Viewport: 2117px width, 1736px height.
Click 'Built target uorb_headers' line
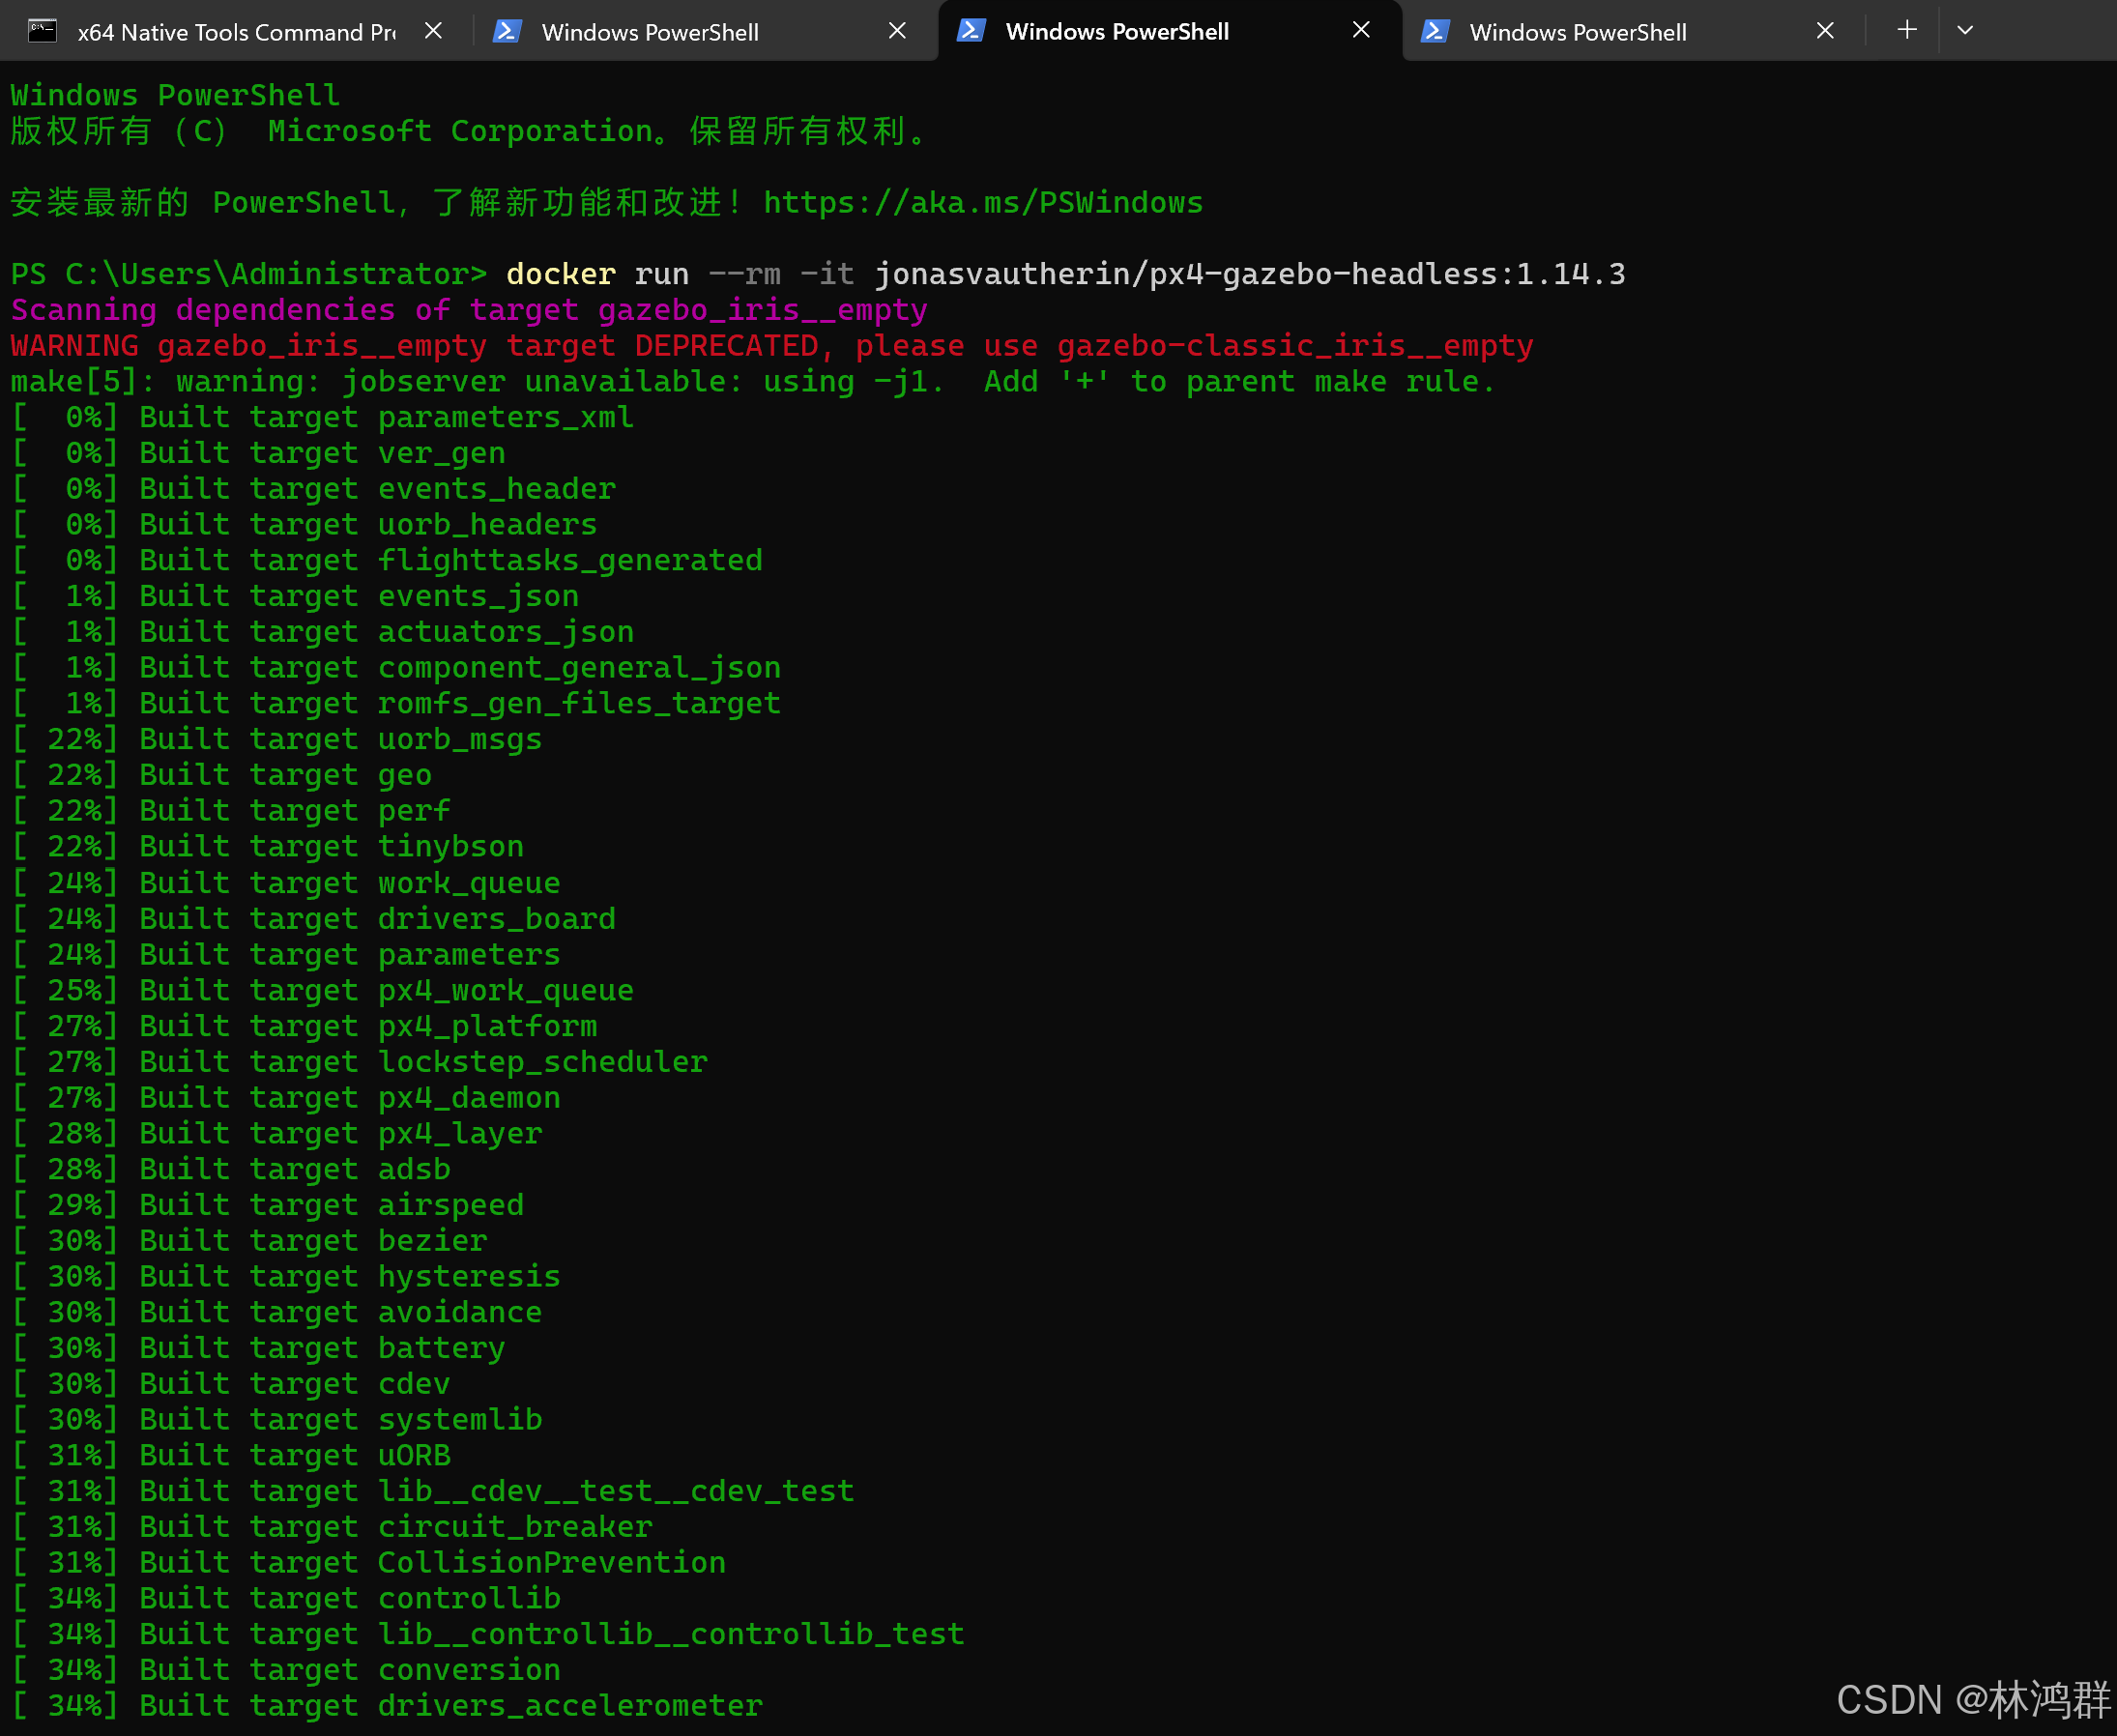click(305, 525)
